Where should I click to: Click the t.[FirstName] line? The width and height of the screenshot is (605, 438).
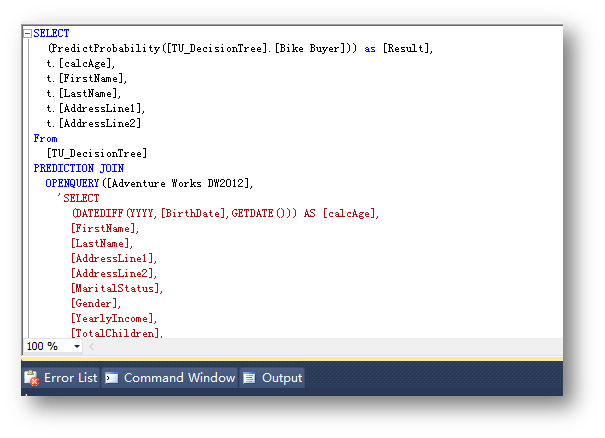[x=86, y=79]
